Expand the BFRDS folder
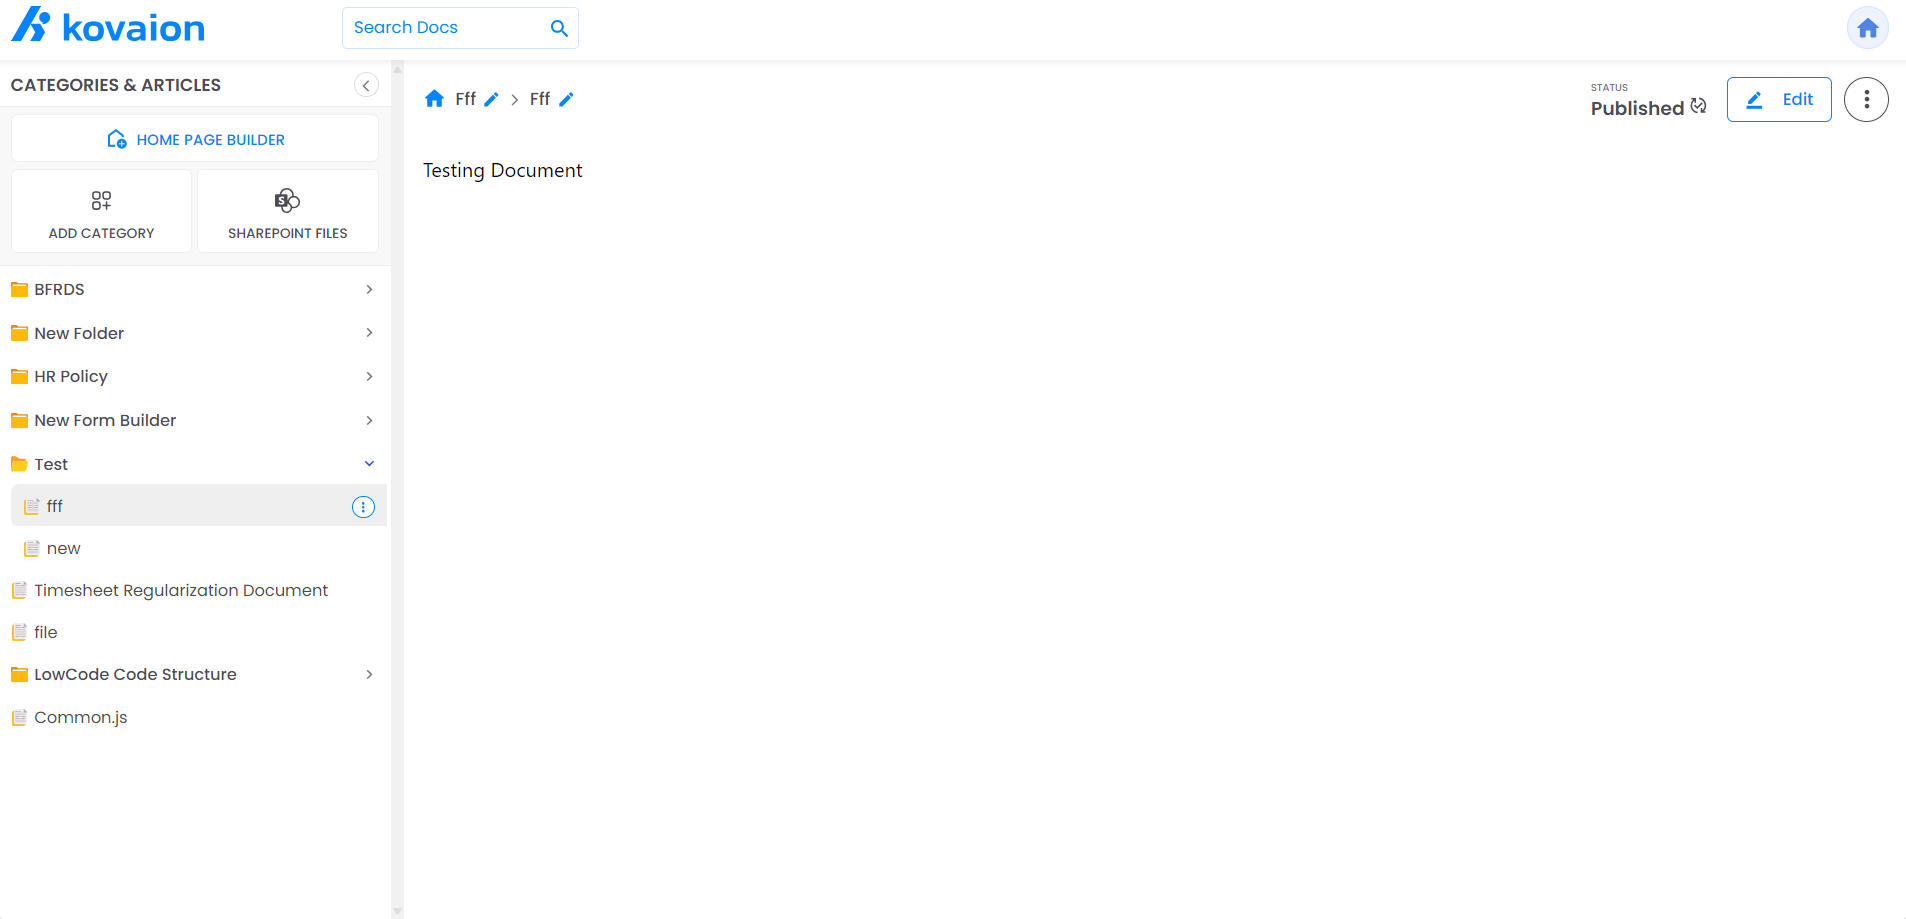 (x=369, y=289)
